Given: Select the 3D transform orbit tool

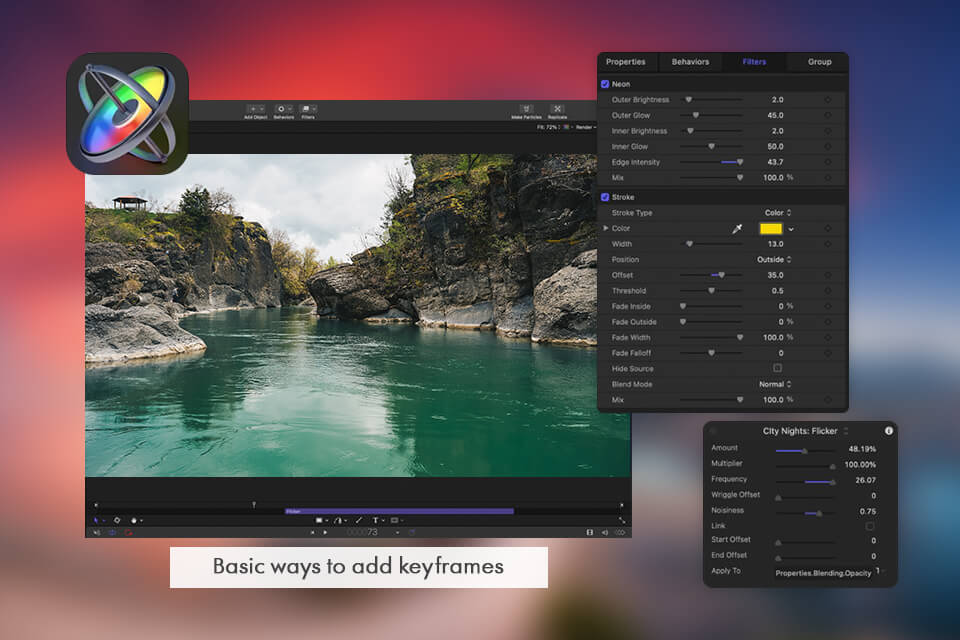Looking at the screenshot, I should pyautogui.click(x=117, y=520).
